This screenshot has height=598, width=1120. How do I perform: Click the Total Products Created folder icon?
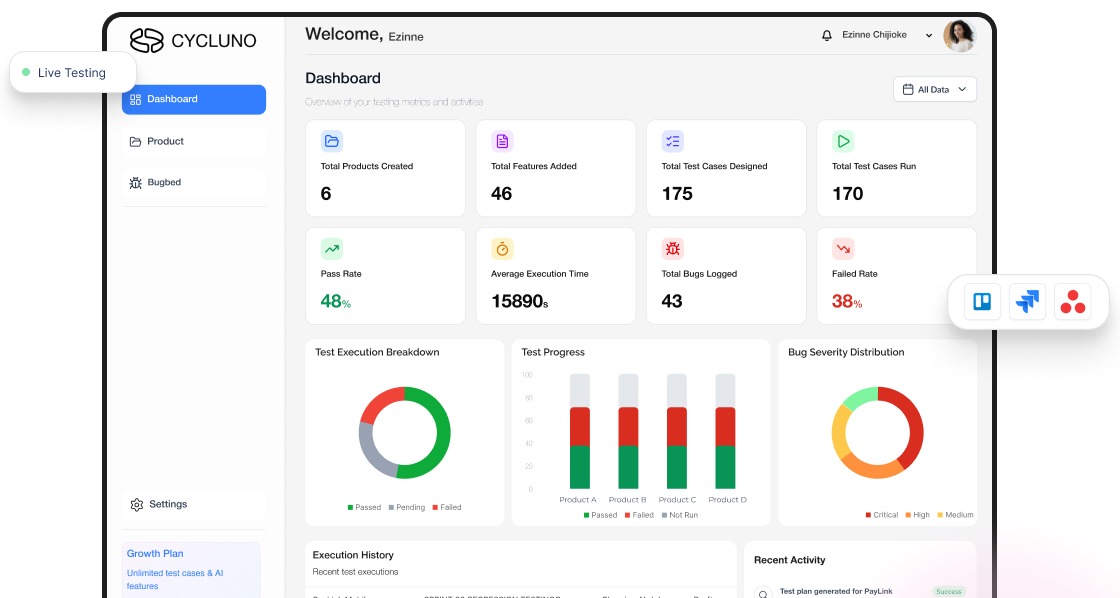(x=331, y=141)
